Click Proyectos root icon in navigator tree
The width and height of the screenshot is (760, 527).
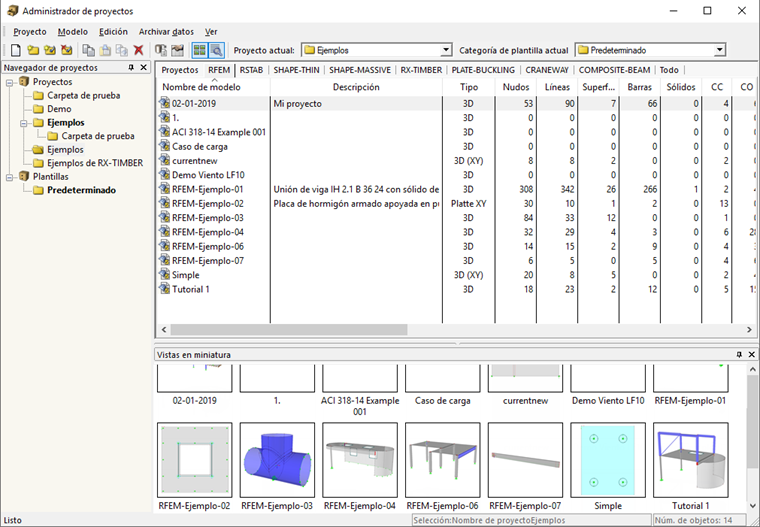coord(24,81)
